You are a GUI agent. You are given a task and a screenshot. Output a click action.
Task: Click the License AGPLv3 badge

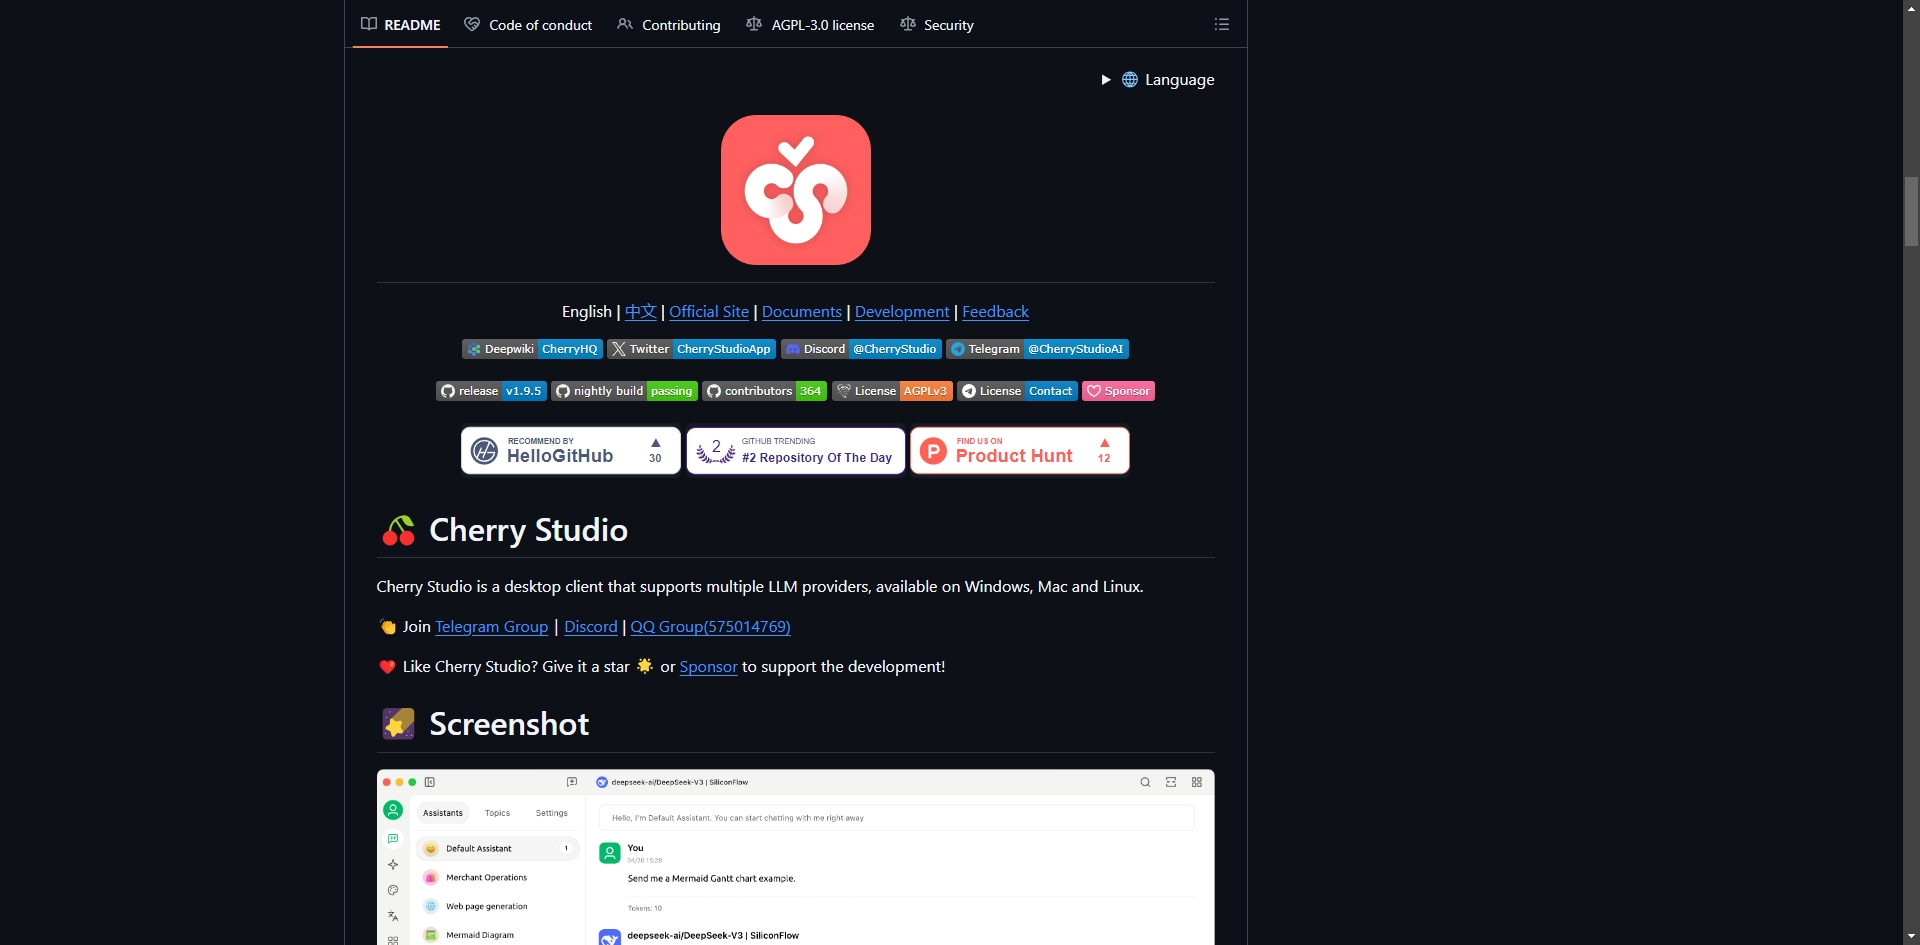coord(892,391)
